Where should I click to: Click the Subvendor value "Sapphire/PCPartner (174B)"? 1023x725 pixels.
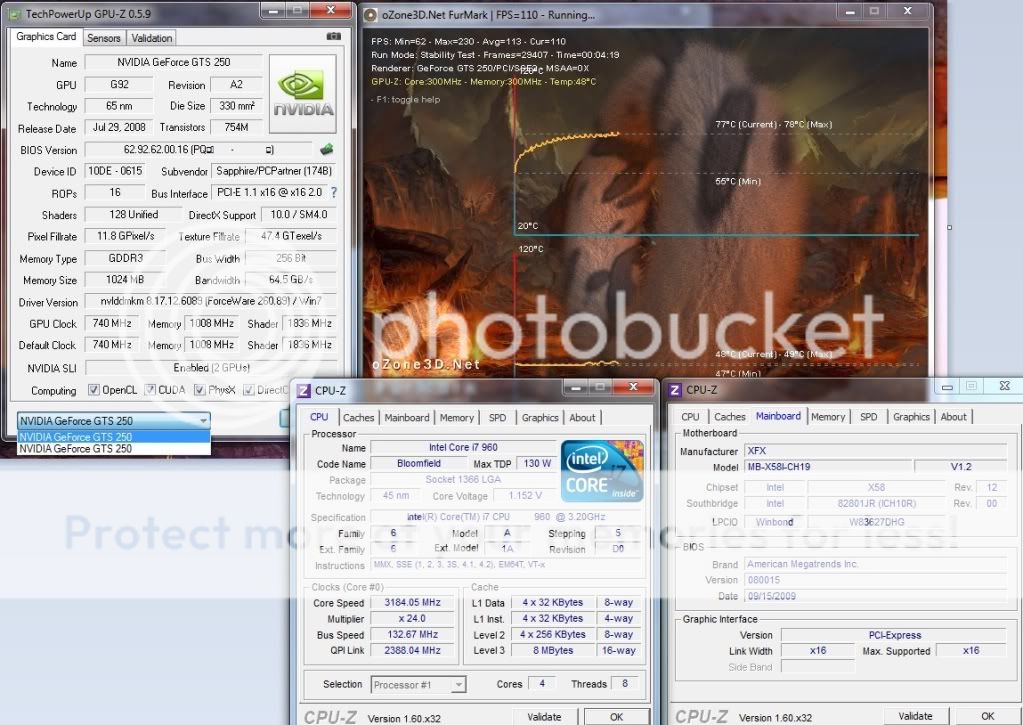point(274,172)
